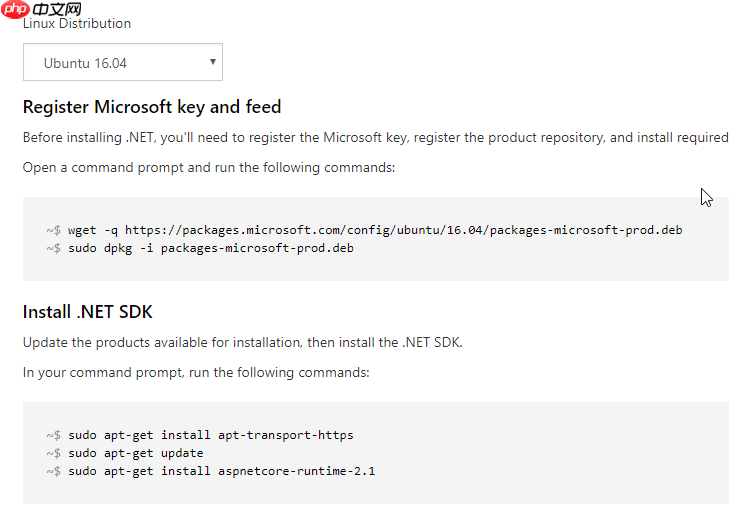Click the php red logo icon
The image size is (729, 508).
coord(15,9)
